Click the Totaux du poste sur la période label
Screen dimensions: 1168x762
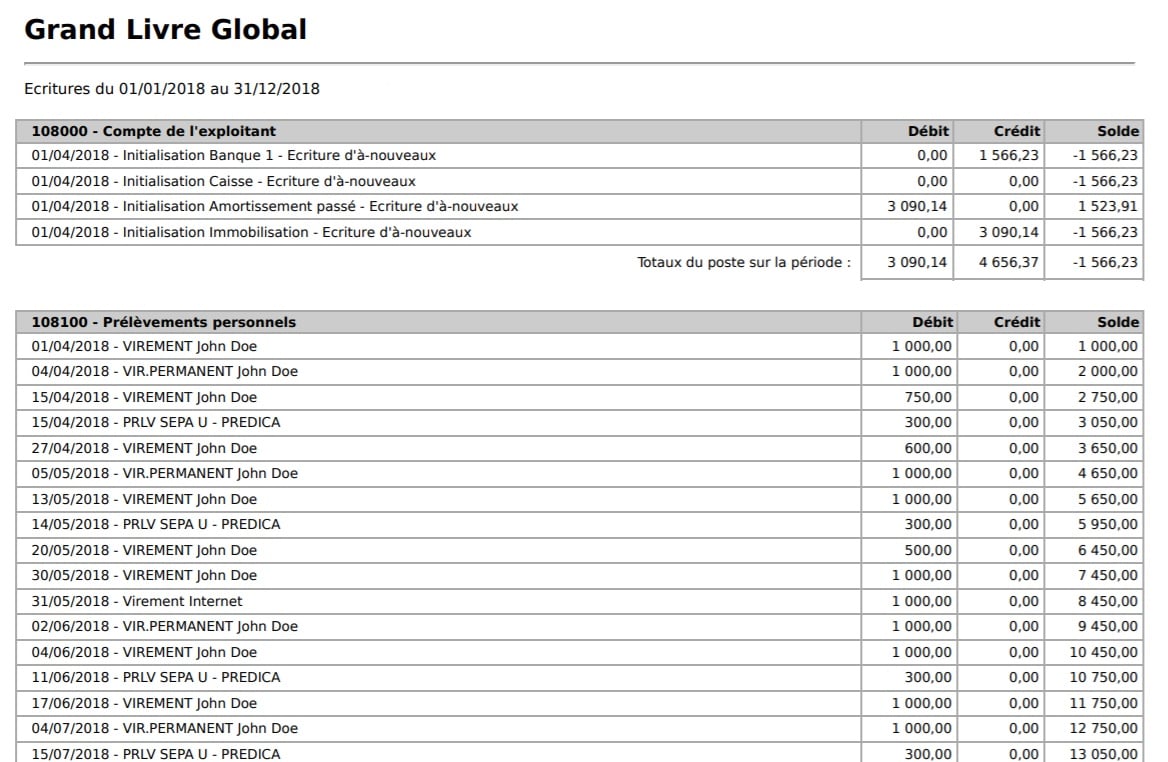coord(744,263)
